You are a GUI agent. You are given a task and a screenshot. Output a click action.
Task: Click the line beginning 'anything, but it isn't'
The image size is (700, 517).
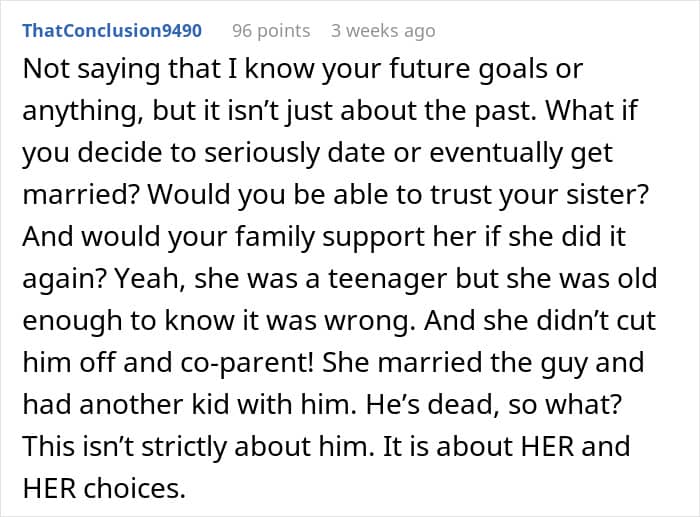[330, 110]
